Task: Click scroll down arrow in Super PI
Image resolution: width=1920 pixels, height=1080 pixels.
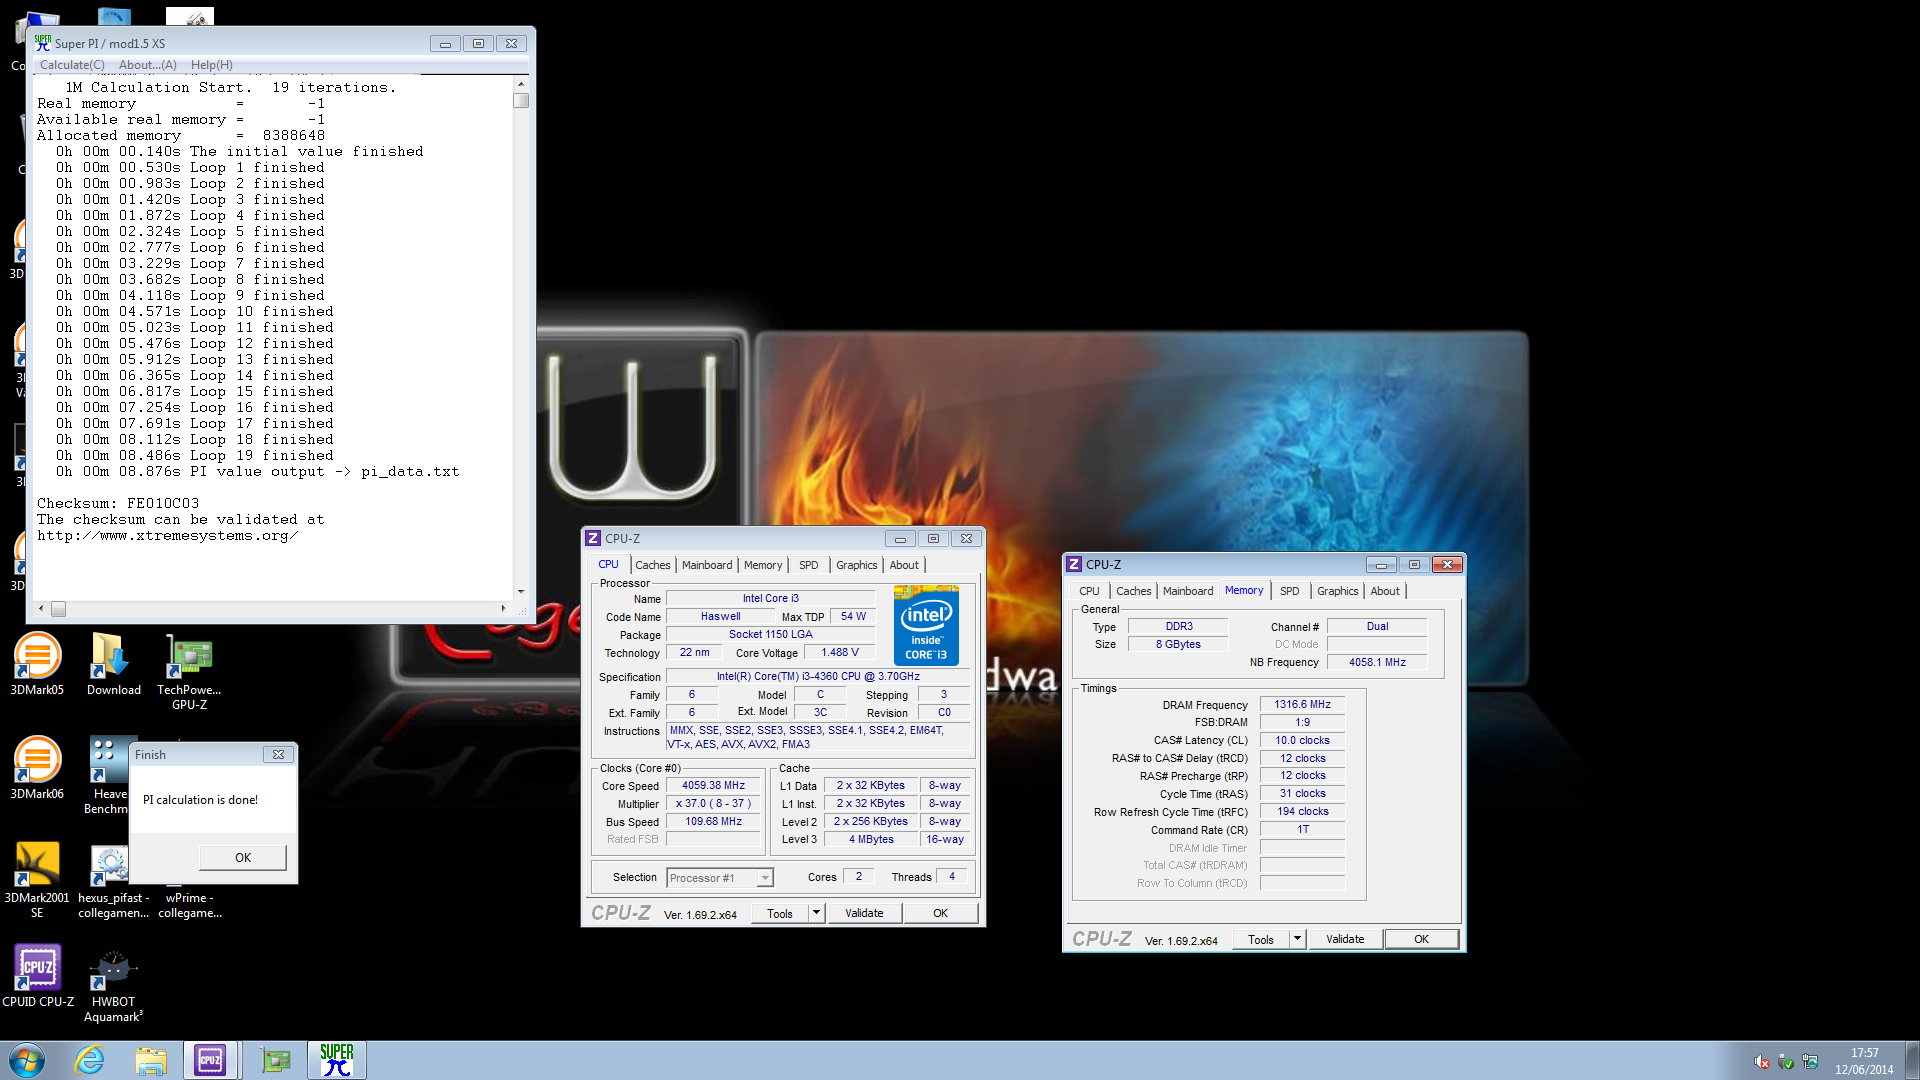Action: click(521, 591)
